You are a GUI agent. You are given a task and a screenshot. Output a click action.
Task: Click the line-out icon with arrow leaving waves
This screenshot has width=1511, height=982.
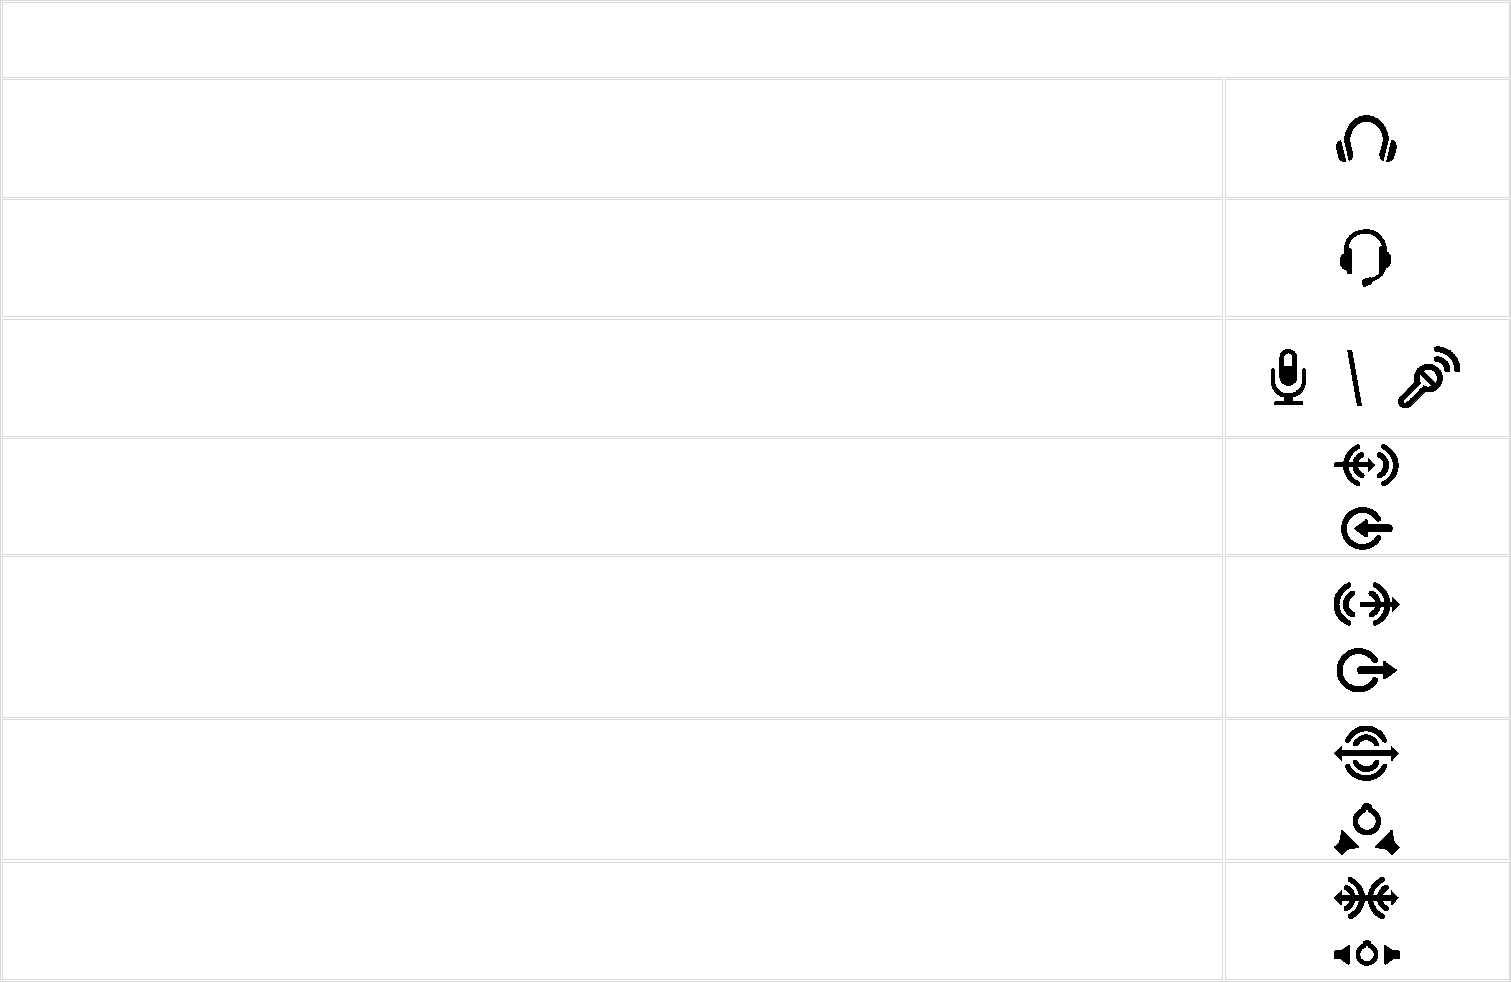pyautogui.click(x=1367, y=605)
